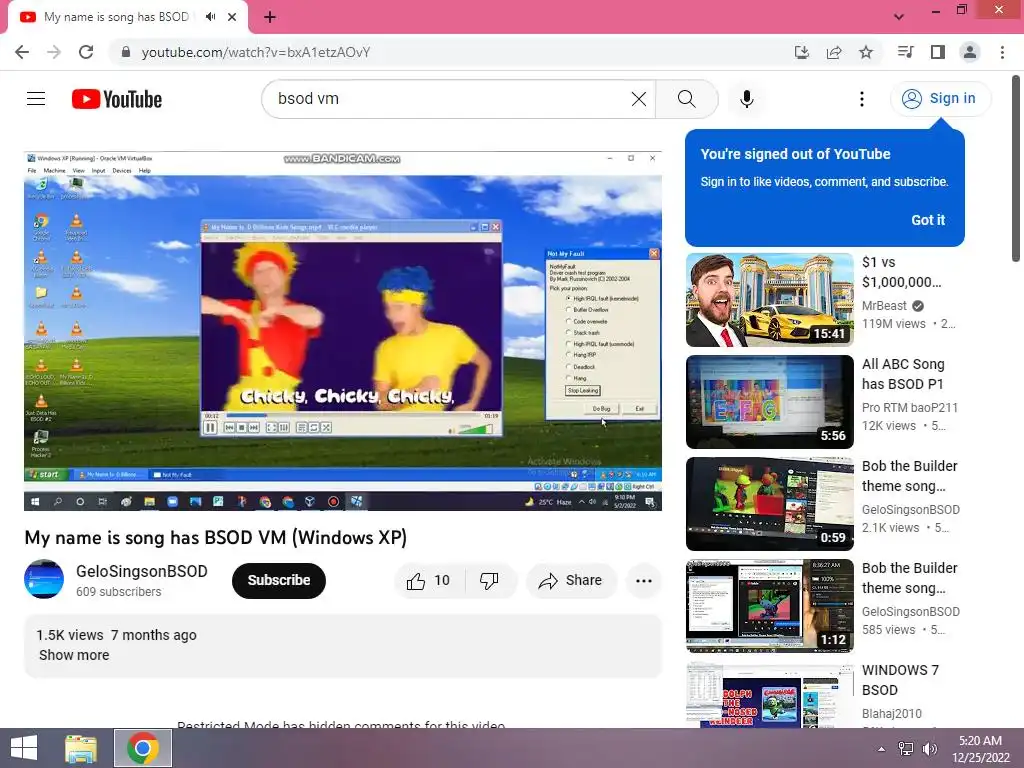The width and height of the screenshot is (1024, 768).
Task: Open more actions ellipsis below video
Action: coord(644,581)
